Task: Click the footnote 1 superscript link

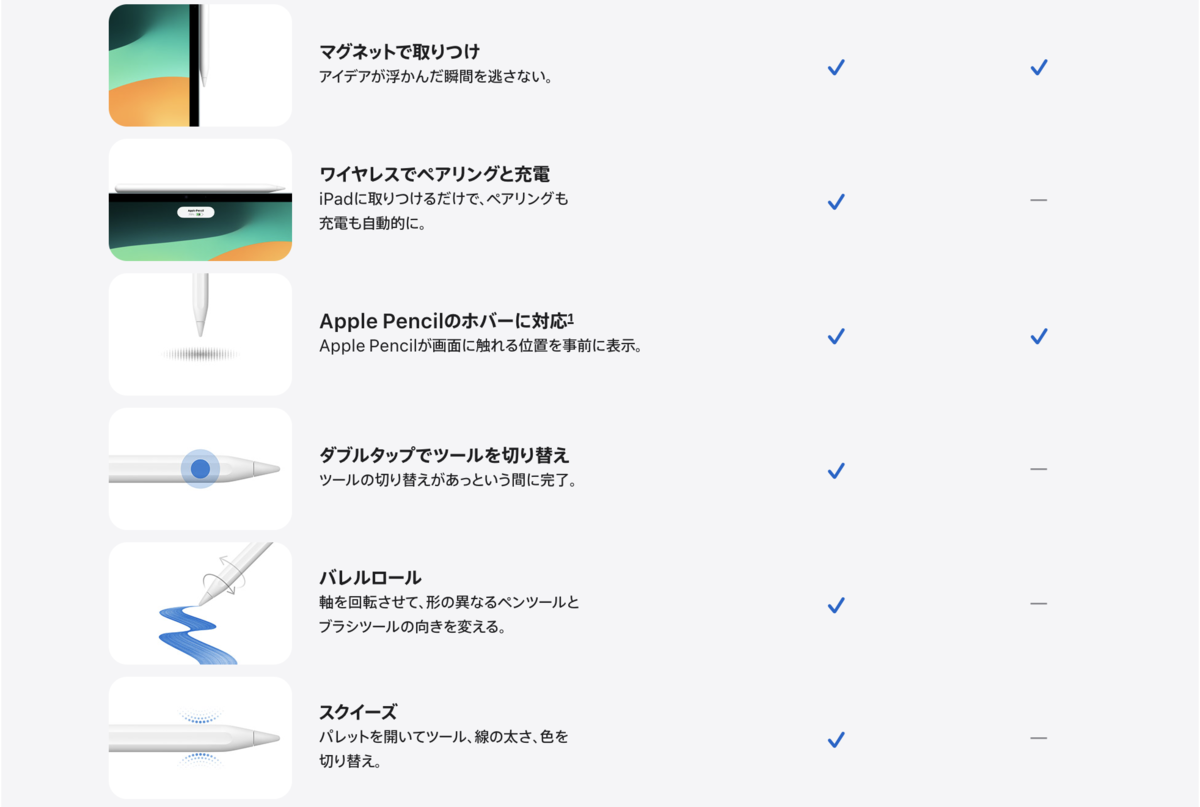Action: point(571,318)
